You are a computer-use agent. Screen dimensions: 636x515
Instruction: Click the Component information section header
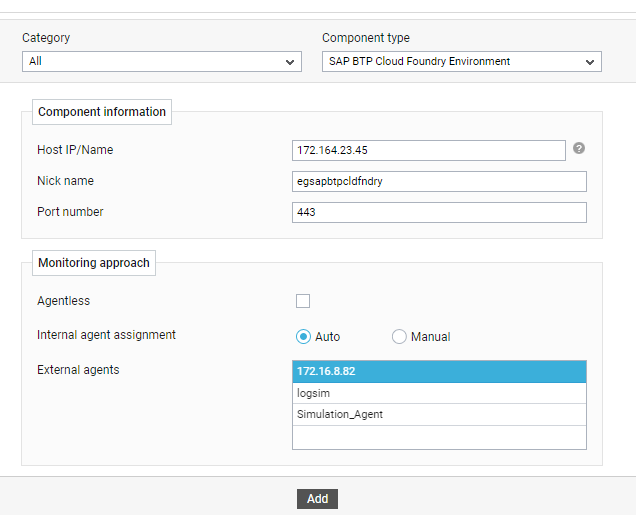pyautogui.click(x=102, y=112)
